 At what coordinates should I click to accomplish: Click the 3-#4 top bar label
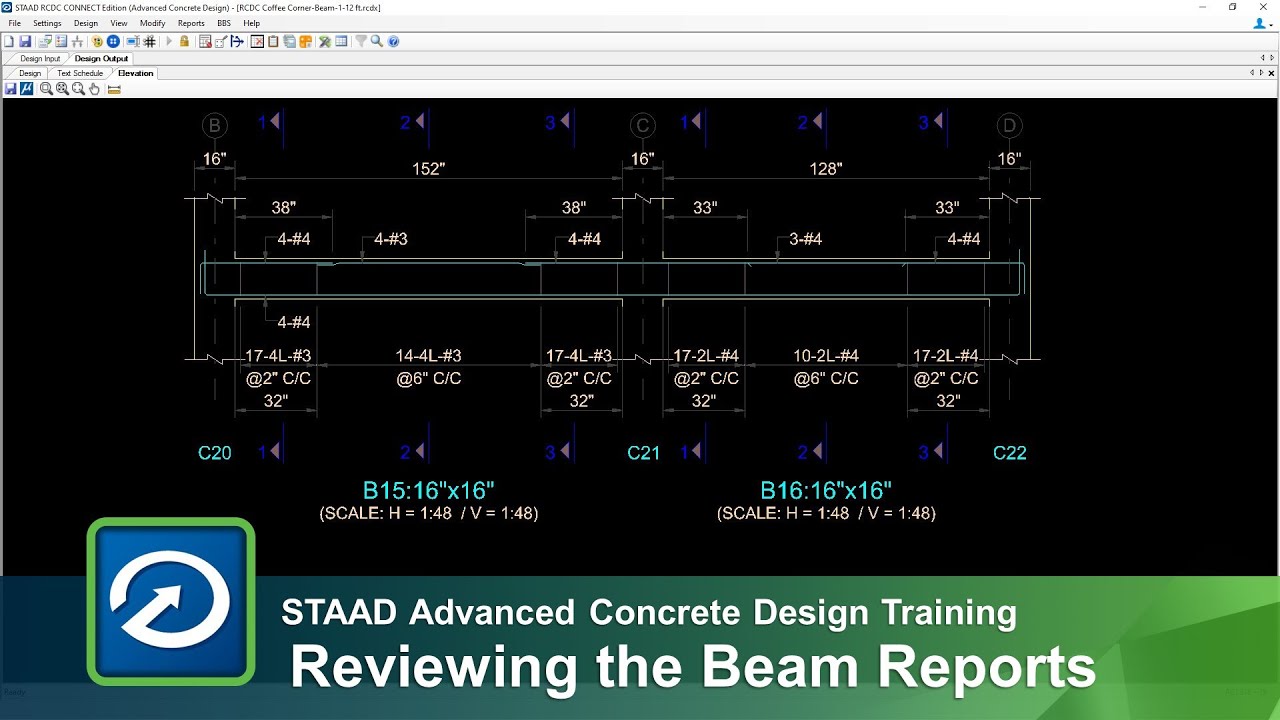tap(805, 239)
